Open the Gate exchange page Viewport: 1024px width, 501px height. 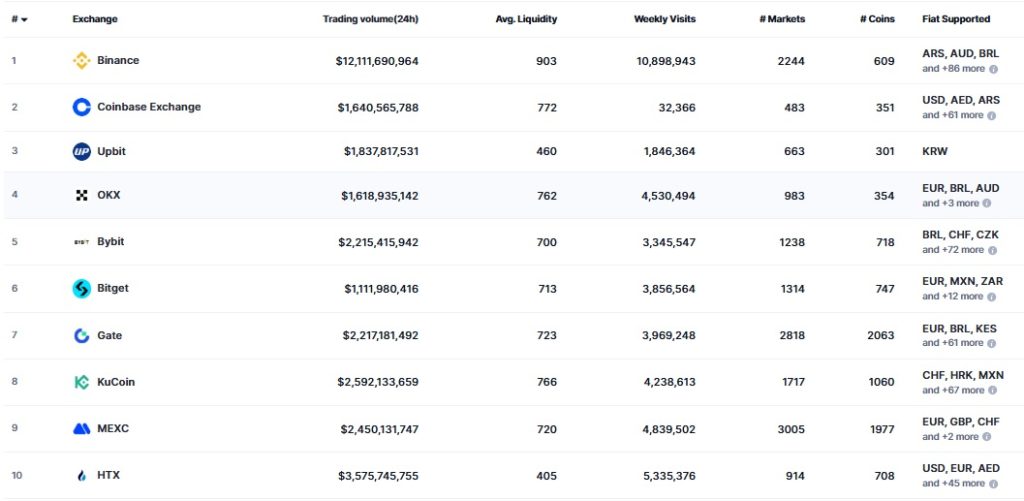(110, 335)
